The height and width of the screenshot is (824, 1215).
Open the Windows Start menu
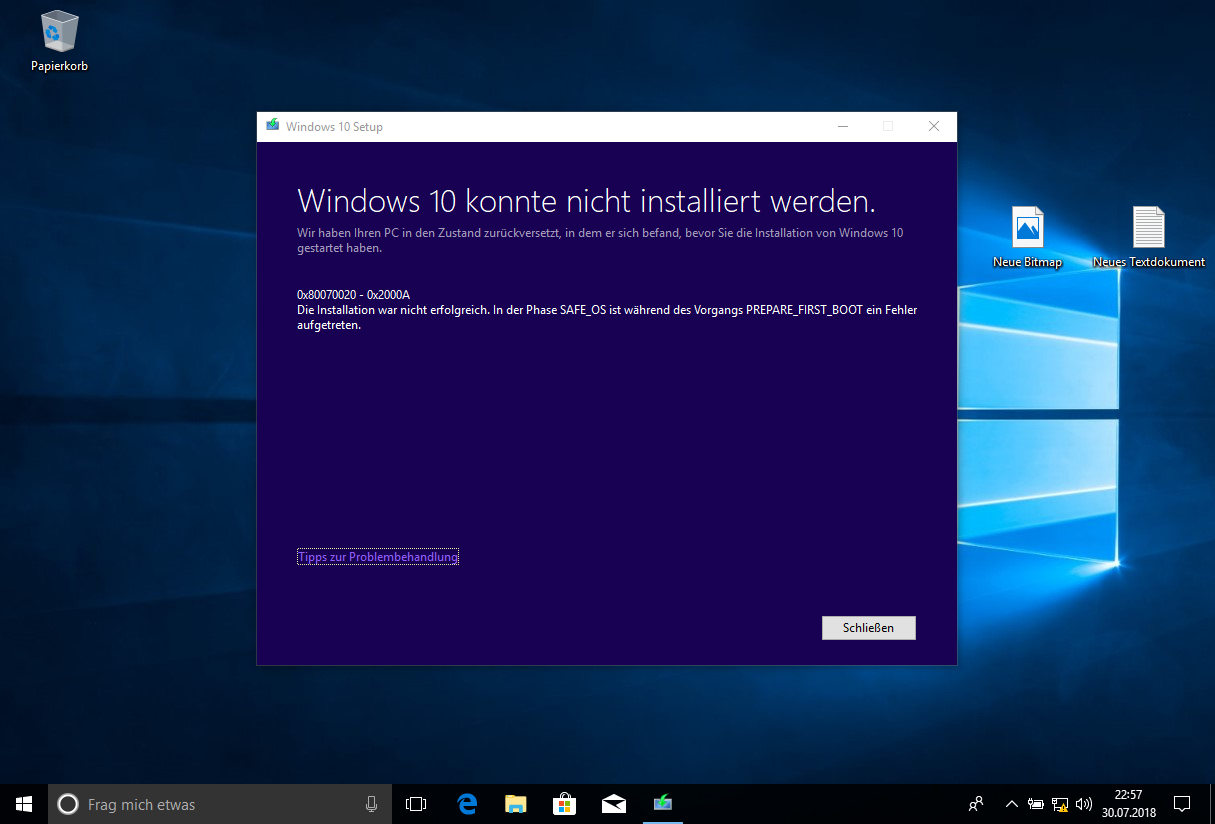24,804
